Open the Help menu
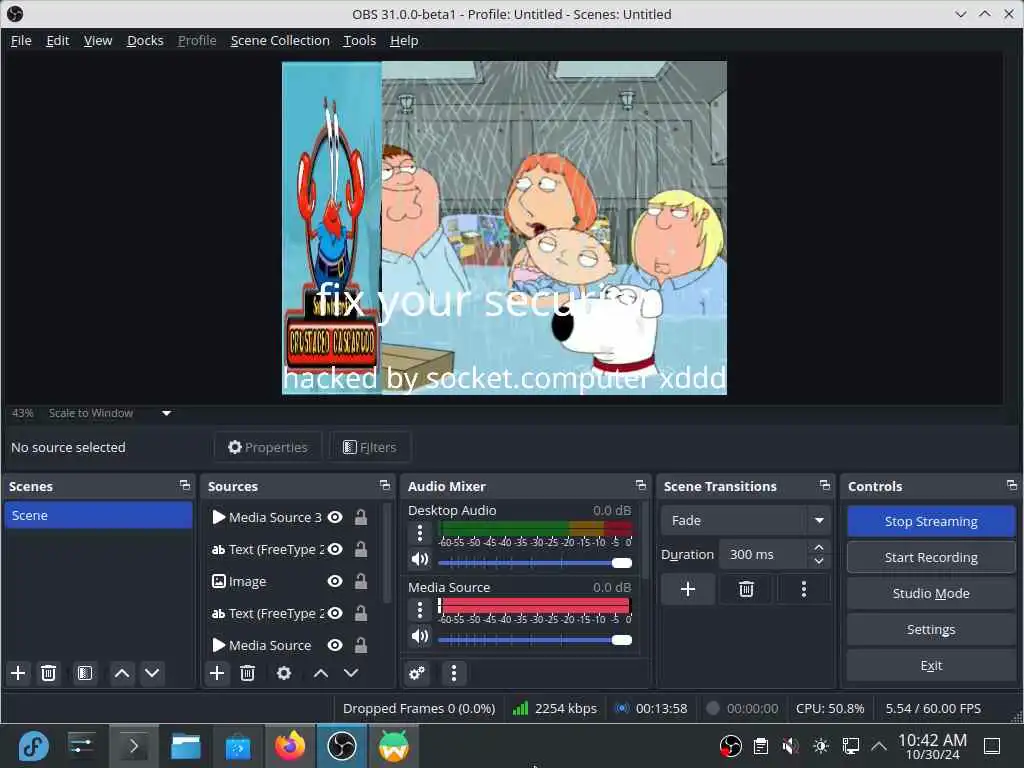The width and height of the screenshot is (1024, 768). [404, 40]
